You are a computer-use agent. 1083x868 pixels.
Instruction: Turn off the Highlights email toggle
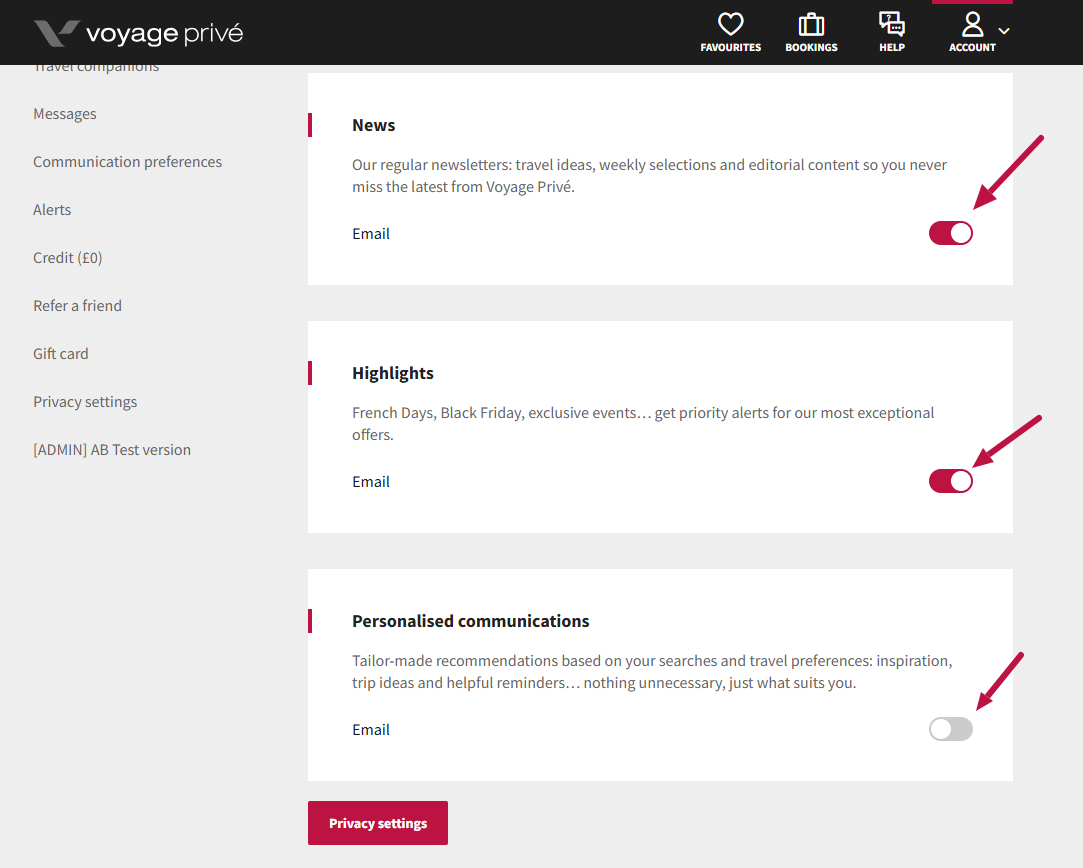click(950, 481)
